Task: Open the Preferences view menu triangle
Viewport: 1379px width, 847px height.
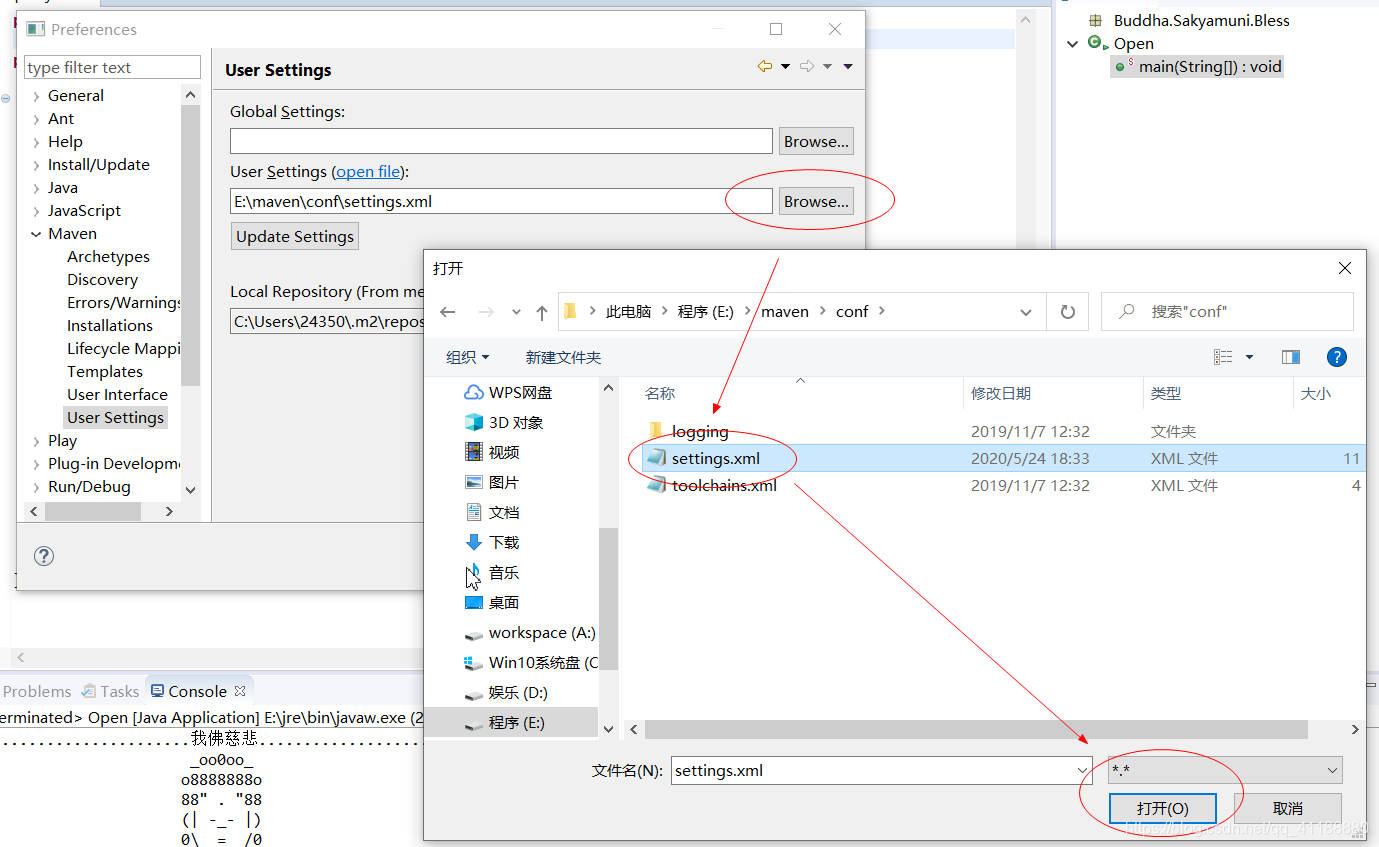Action: pos(848,66)
